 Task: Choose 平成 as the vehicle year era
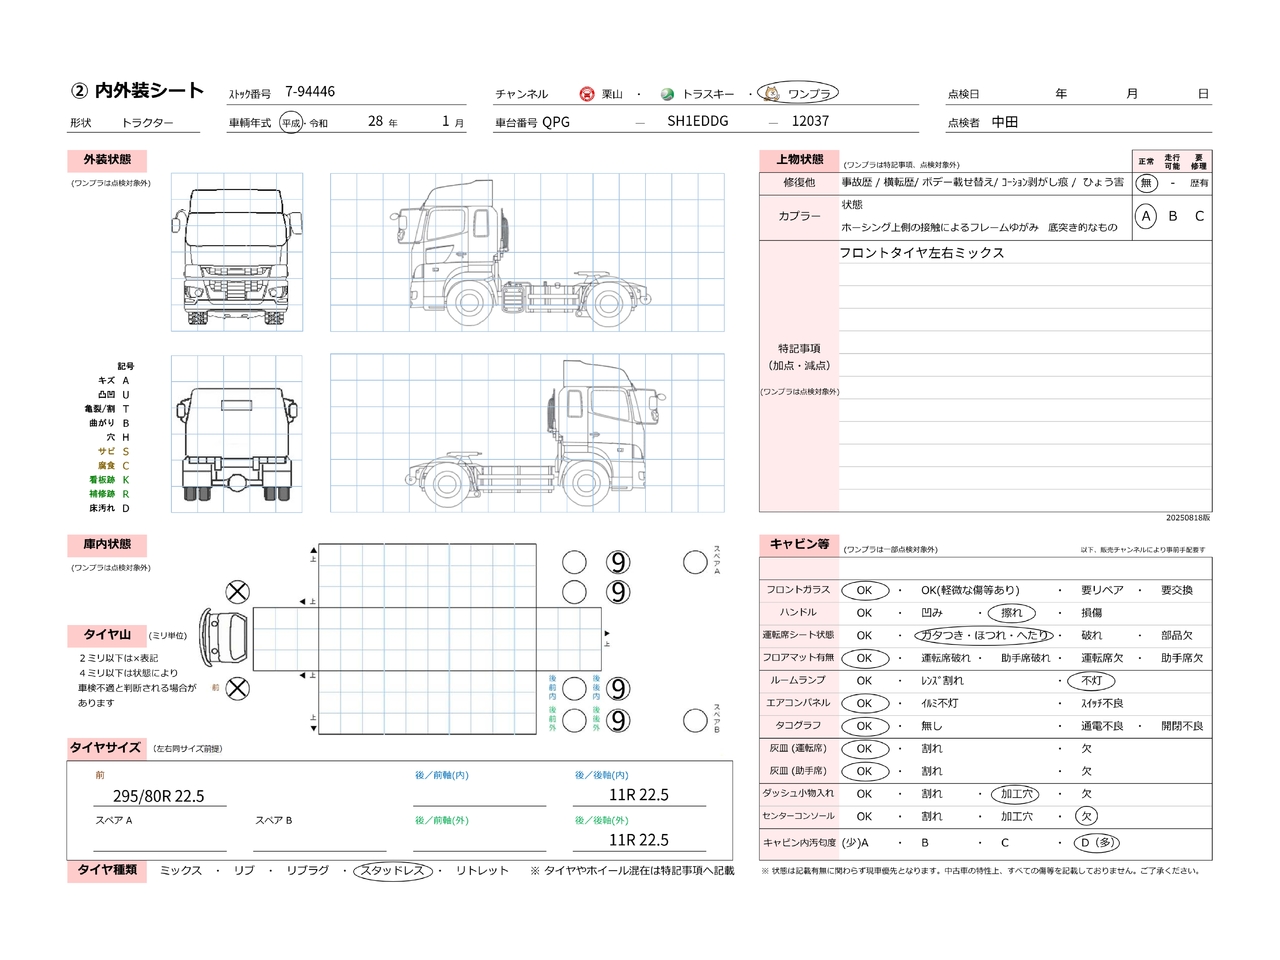(x=290, y=123)
